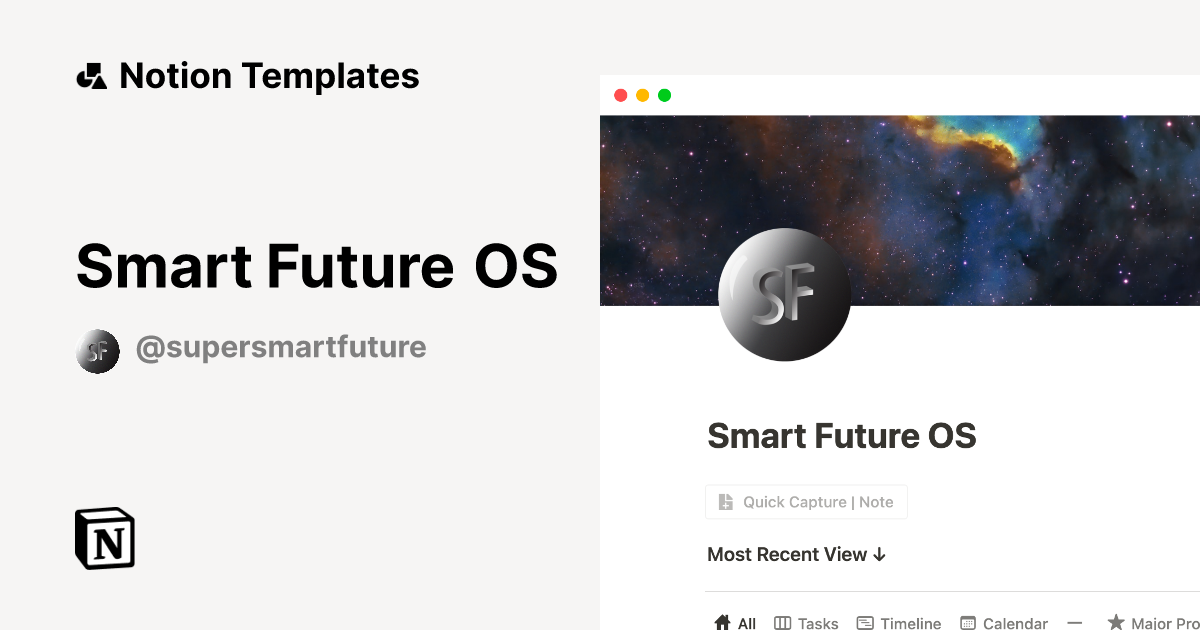Click the Smart Future OS page title
1200x630 pixels.
[842, 436]
